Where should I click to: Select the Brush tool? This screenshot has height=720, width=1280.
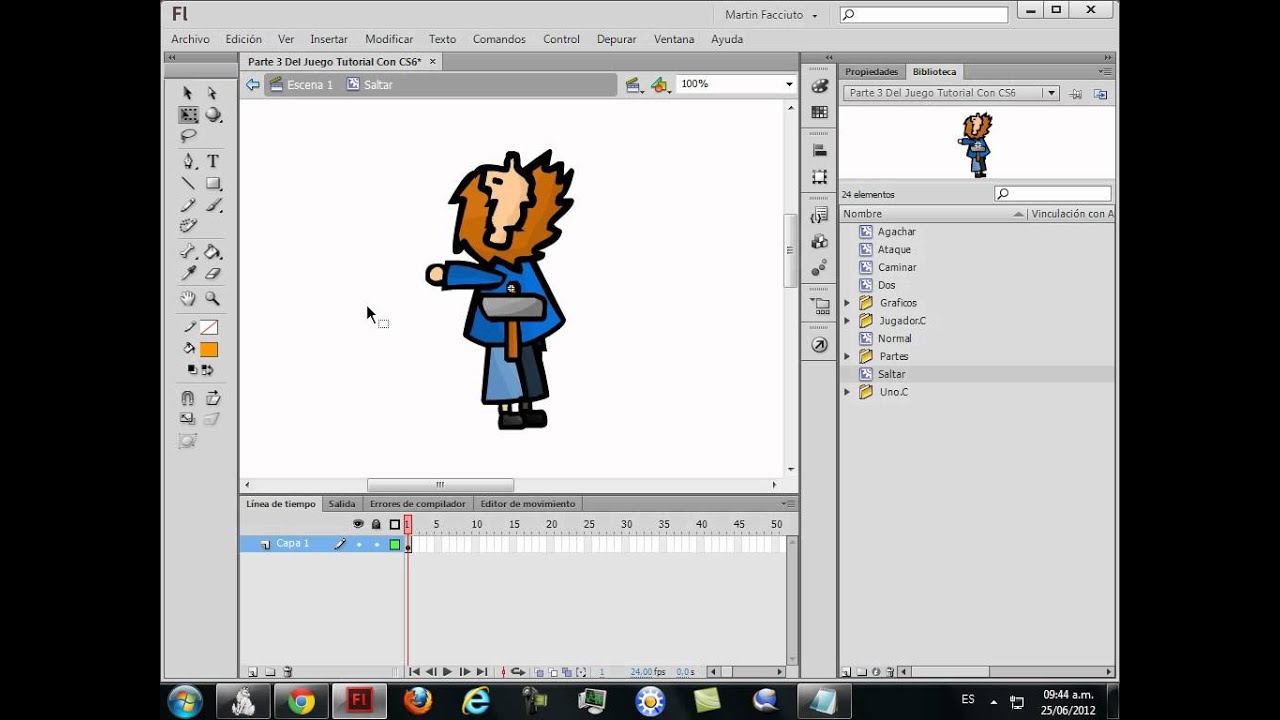click(213, 205)
